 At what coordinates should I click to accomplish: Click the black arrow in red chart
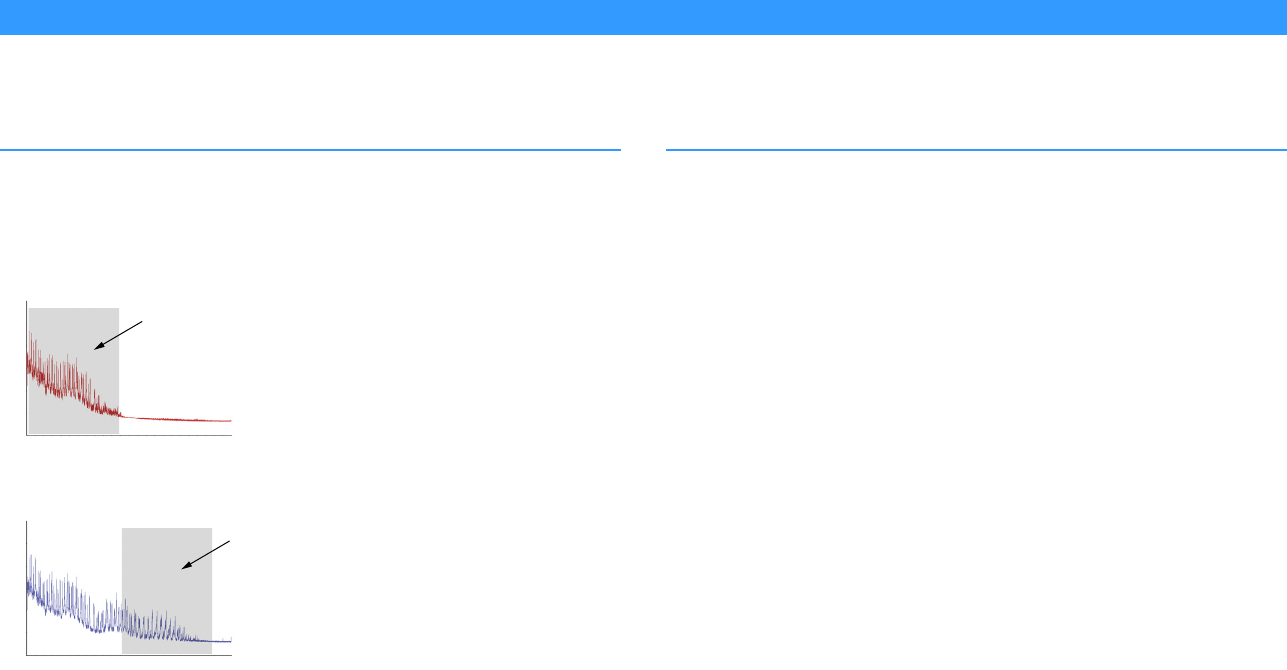pyautogui.click(x=119, y=335)
